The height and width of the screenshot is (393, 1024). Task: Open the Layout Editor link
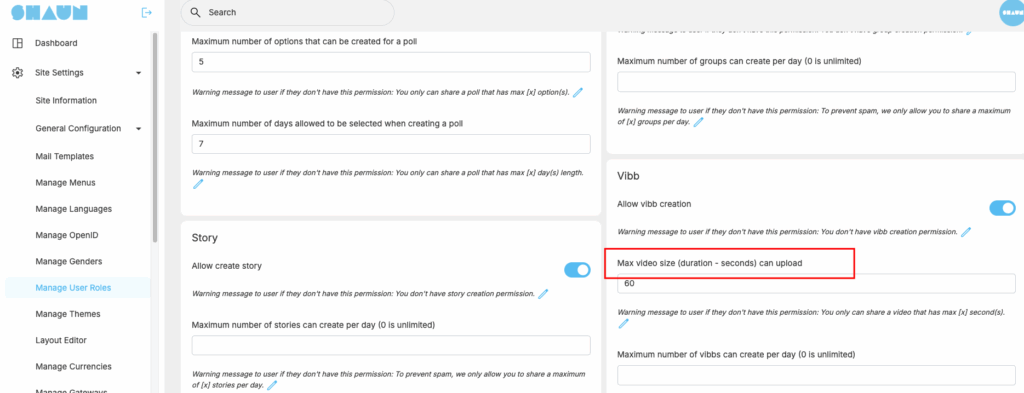pyautogui.click(x=61, y=340)
